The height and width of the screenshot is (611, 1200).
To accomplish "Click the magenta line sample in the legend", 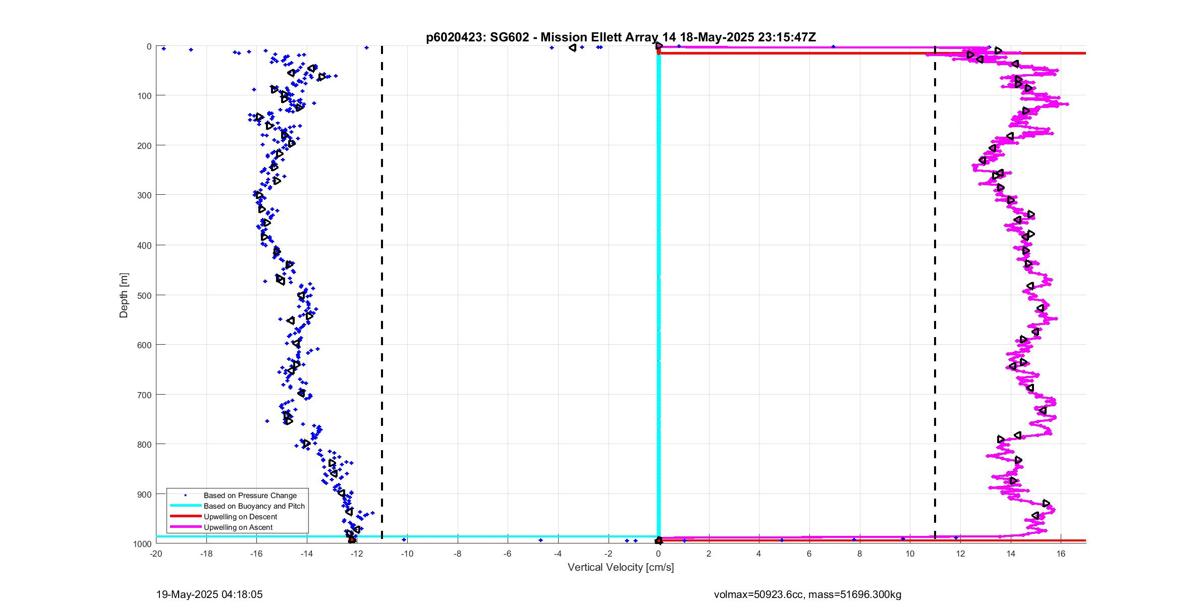I will (184, 526).
